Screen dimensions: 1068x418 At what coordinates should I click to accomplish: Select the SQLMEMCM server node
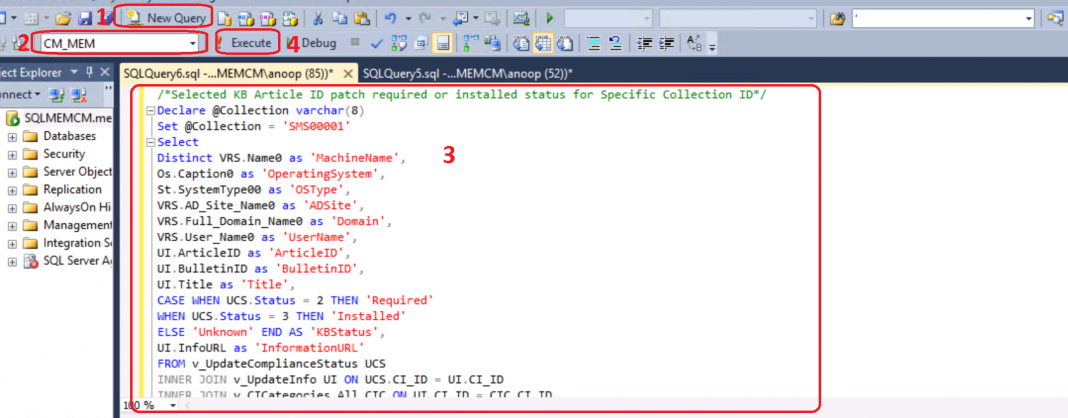click(59, 118)
